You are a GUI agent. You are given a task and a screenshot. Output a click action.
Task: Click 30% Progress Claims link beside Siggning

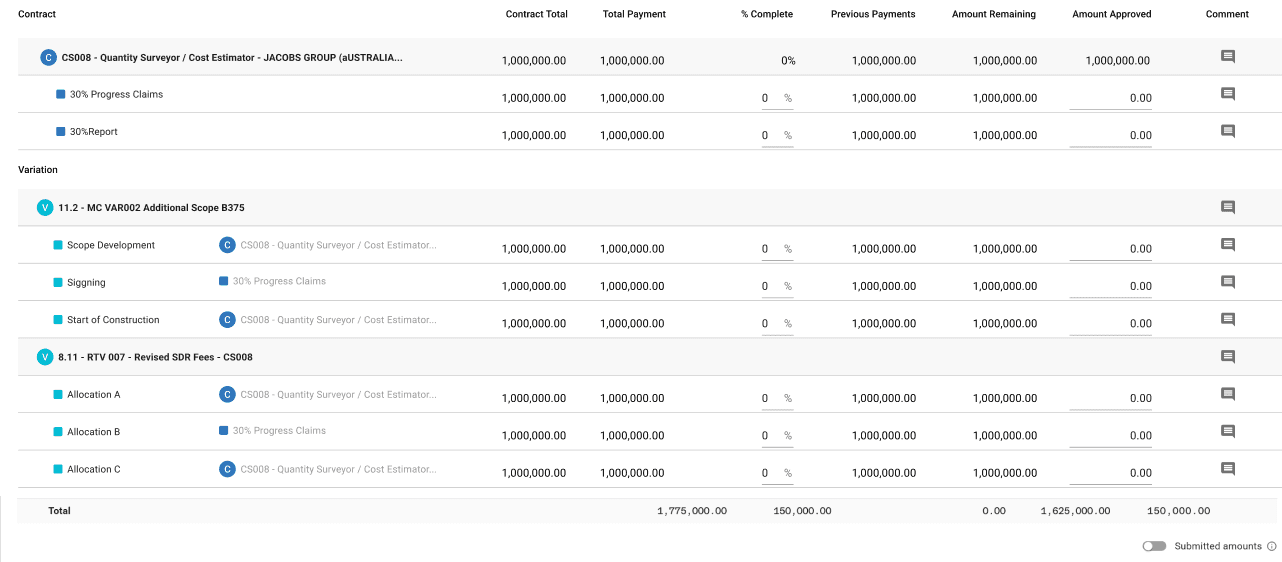[x=279, y=281]
